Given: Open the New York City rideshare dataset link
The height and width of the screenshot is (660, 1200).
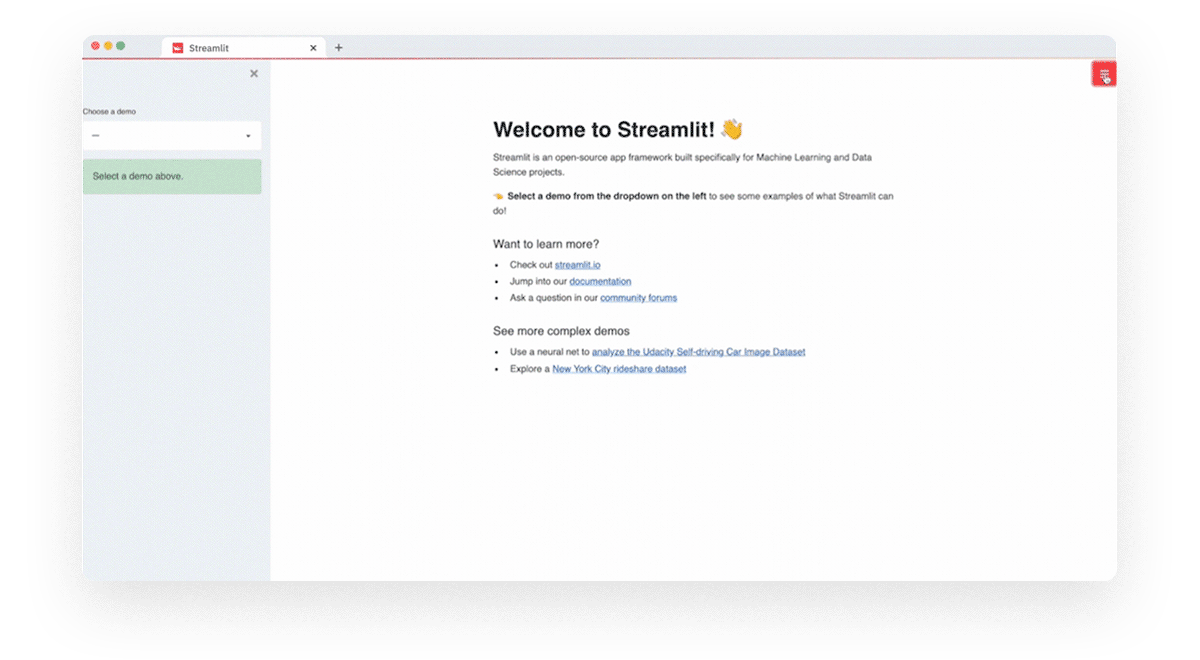Looking at the screenshot, I should [619, 369].
